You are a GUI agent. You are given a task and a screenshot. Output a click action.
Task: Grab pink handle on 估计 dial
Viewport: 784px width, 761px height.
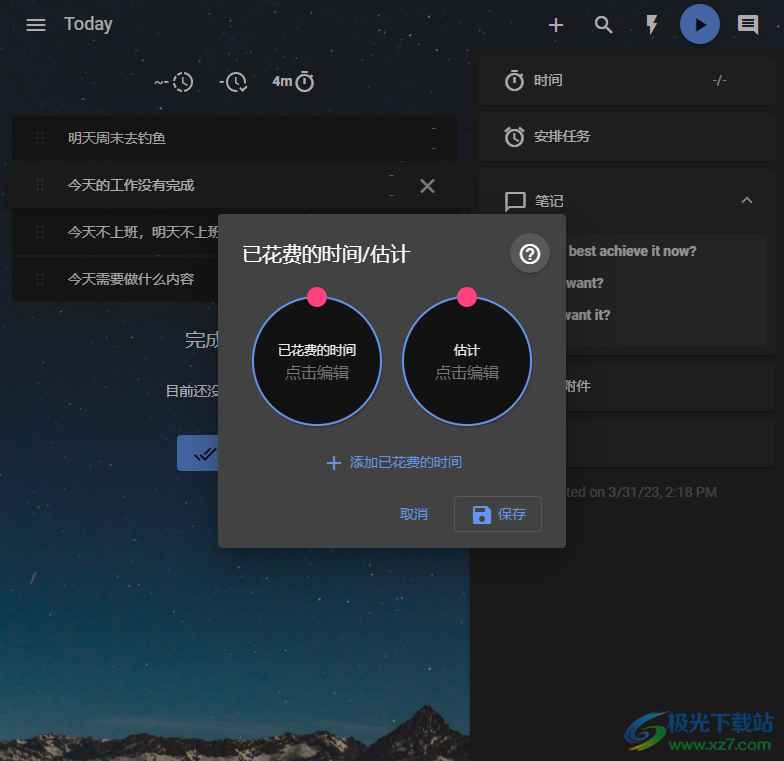coord(467,297)
